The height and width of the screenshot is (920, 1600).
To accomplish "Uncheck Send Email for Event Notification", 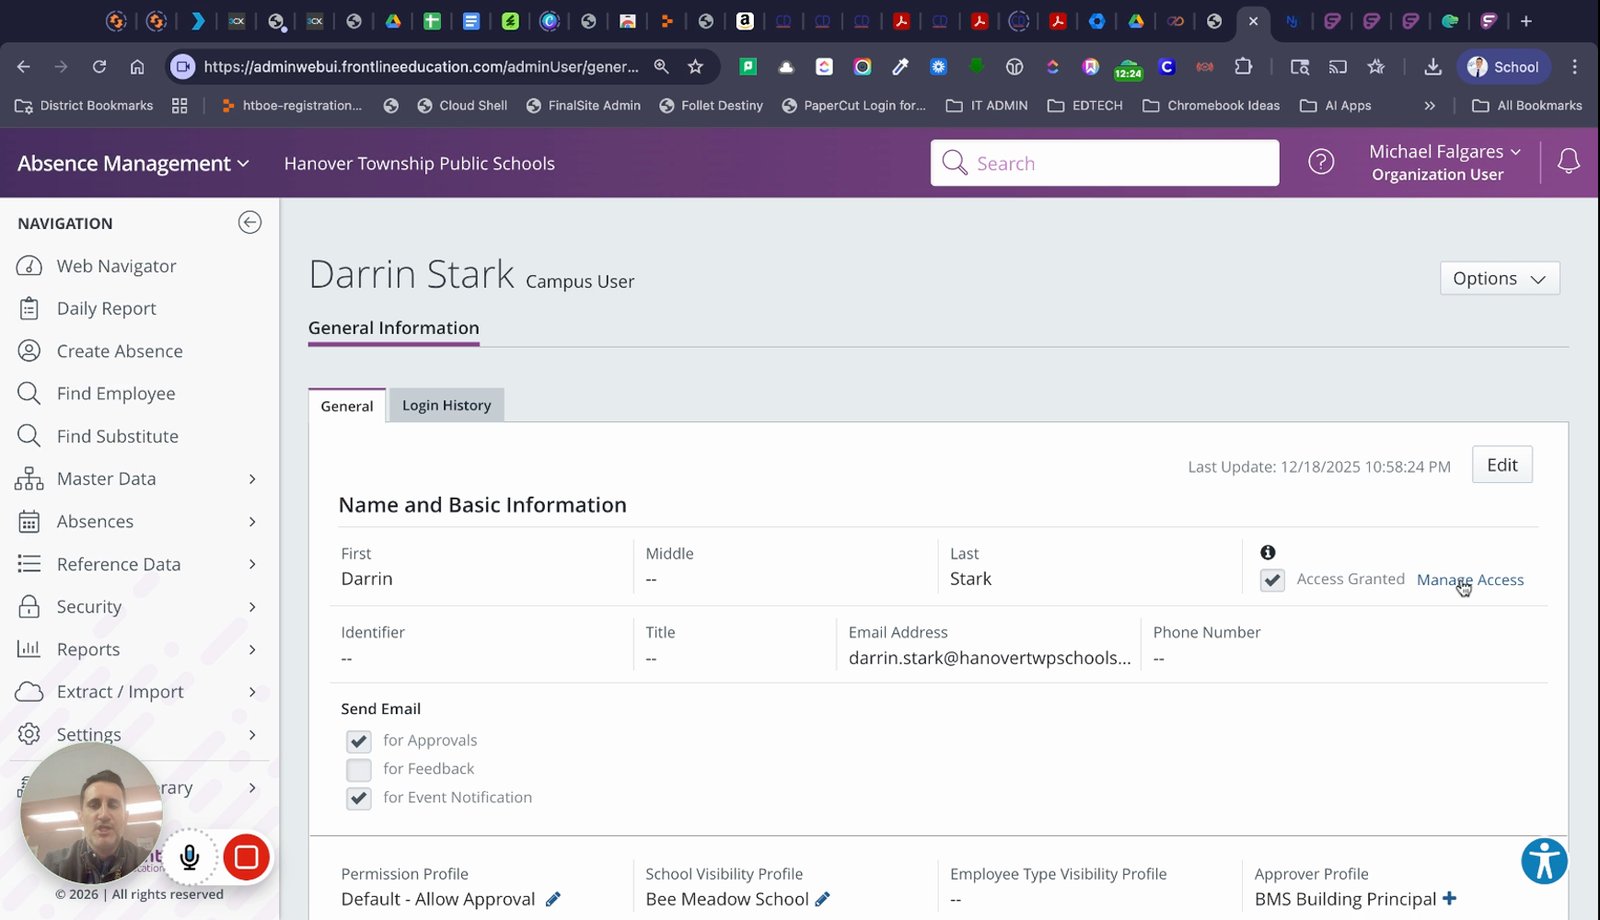I will click(x=359, y=798).
